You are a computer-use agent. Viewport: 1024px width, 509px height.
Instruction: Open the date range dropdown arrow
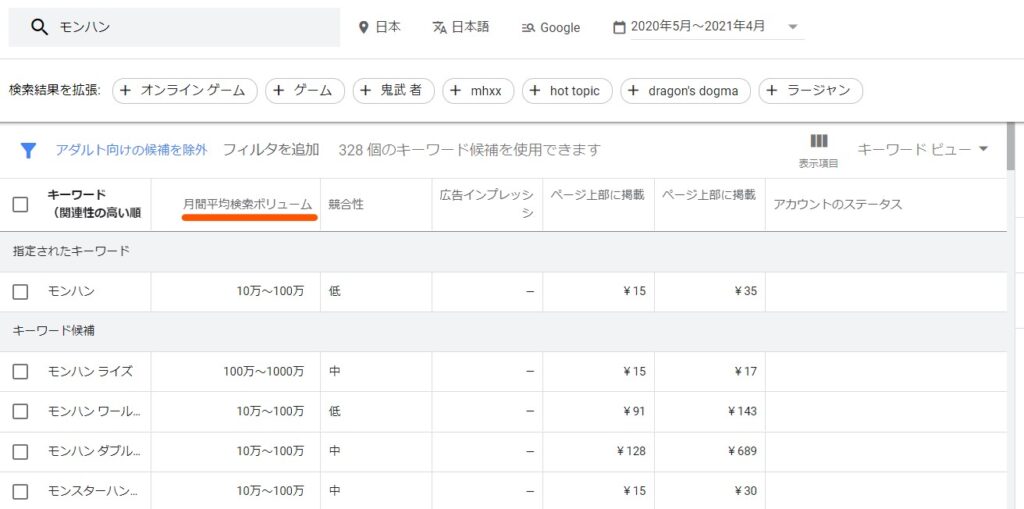click(793, 27)
